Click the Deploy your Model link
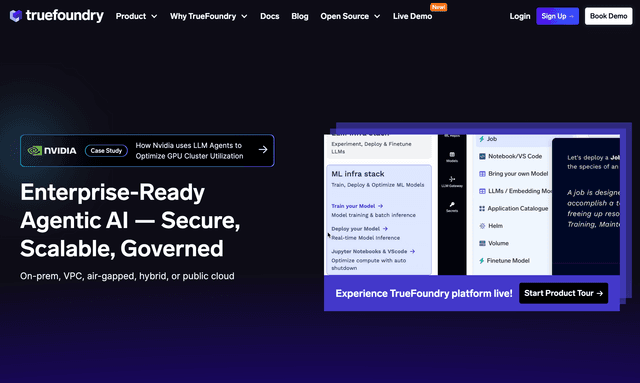Screen dimensions: 640x383 [359, 229]
